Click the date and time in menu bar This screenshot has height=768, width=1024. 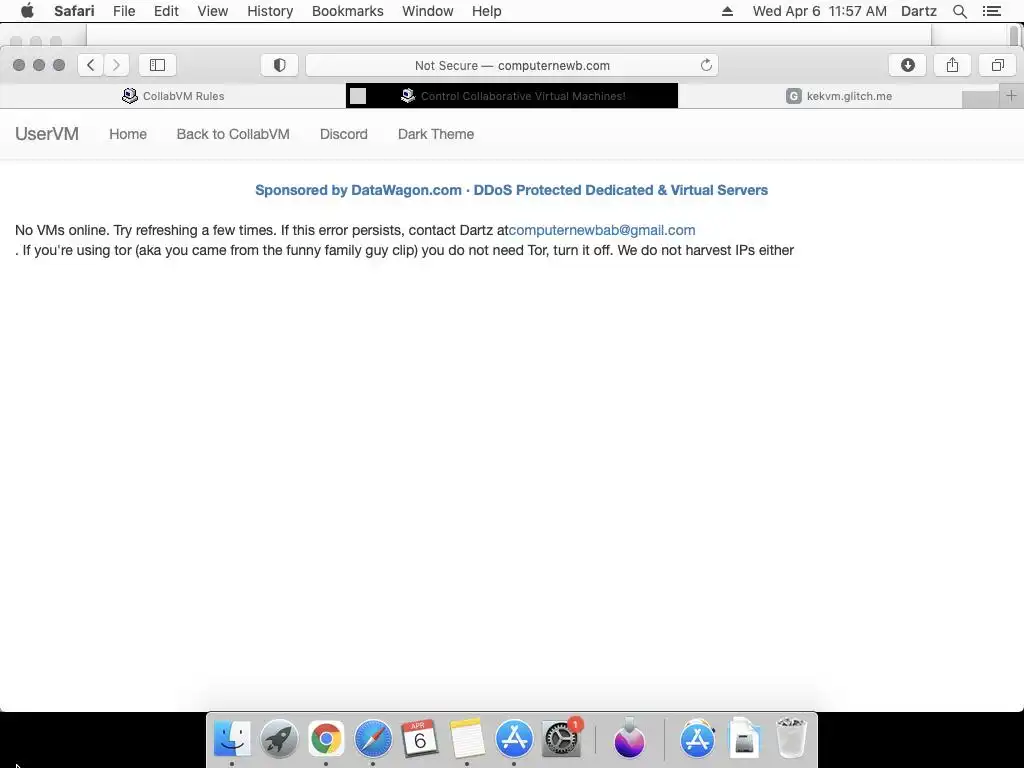click(x=820, y=11)
